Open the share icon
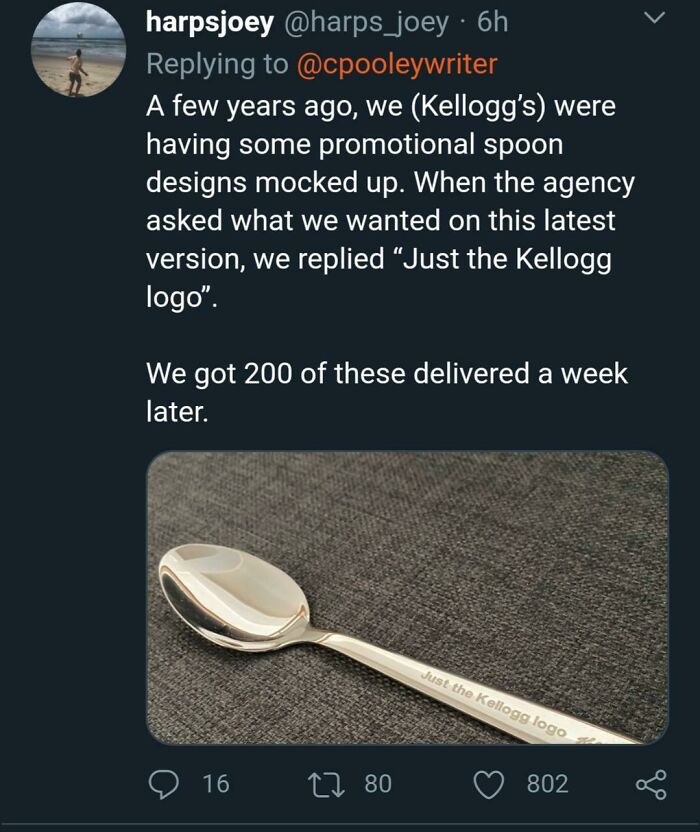This screenshot has width=700, height=832. 651,785
